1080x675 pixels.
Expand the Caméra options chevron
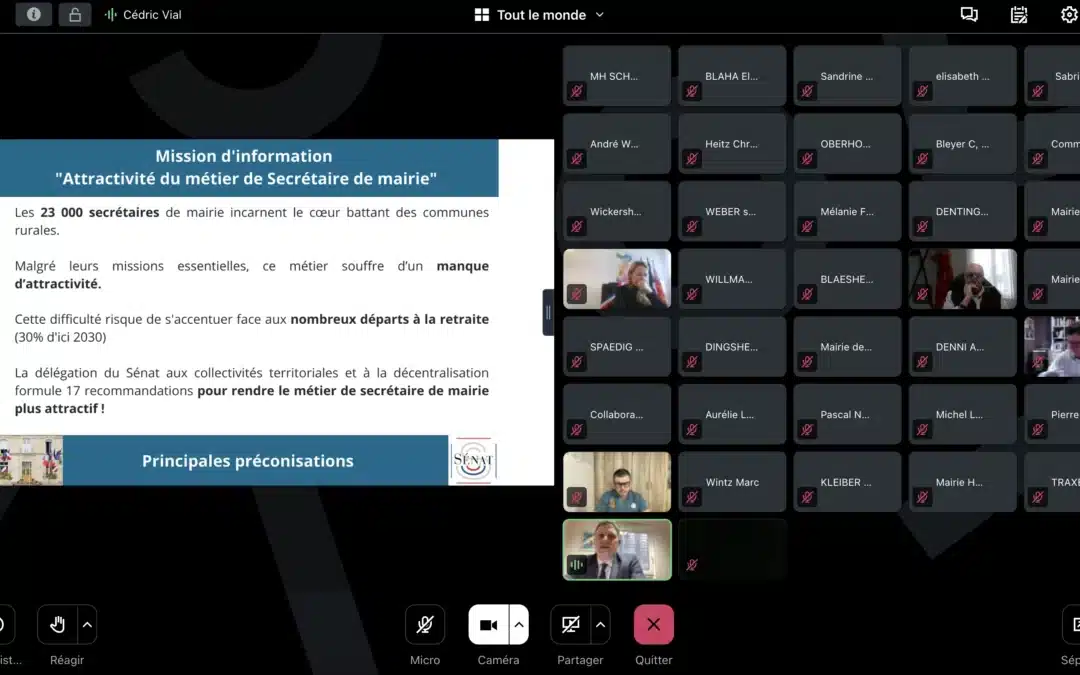(519, 625)
